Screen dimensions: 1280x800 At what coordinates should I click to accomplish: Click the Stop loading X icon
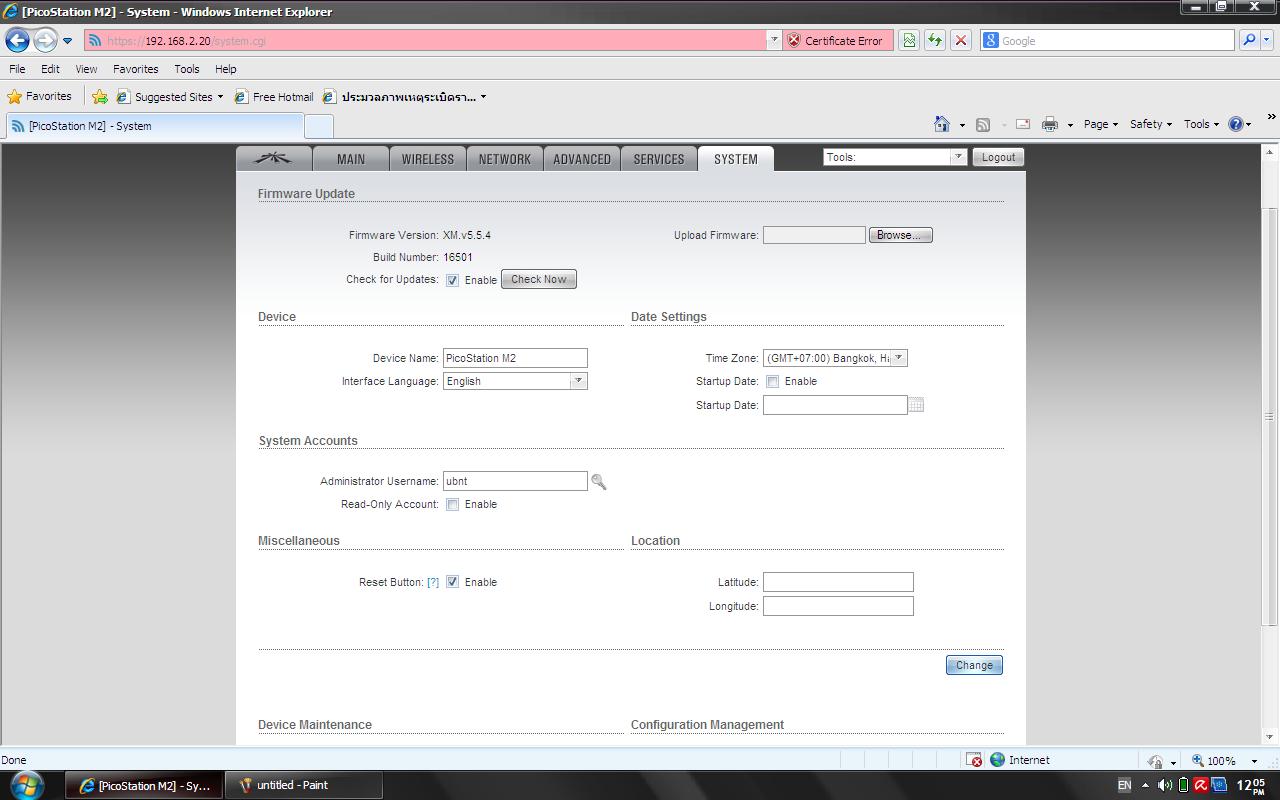tap(961, 40)
